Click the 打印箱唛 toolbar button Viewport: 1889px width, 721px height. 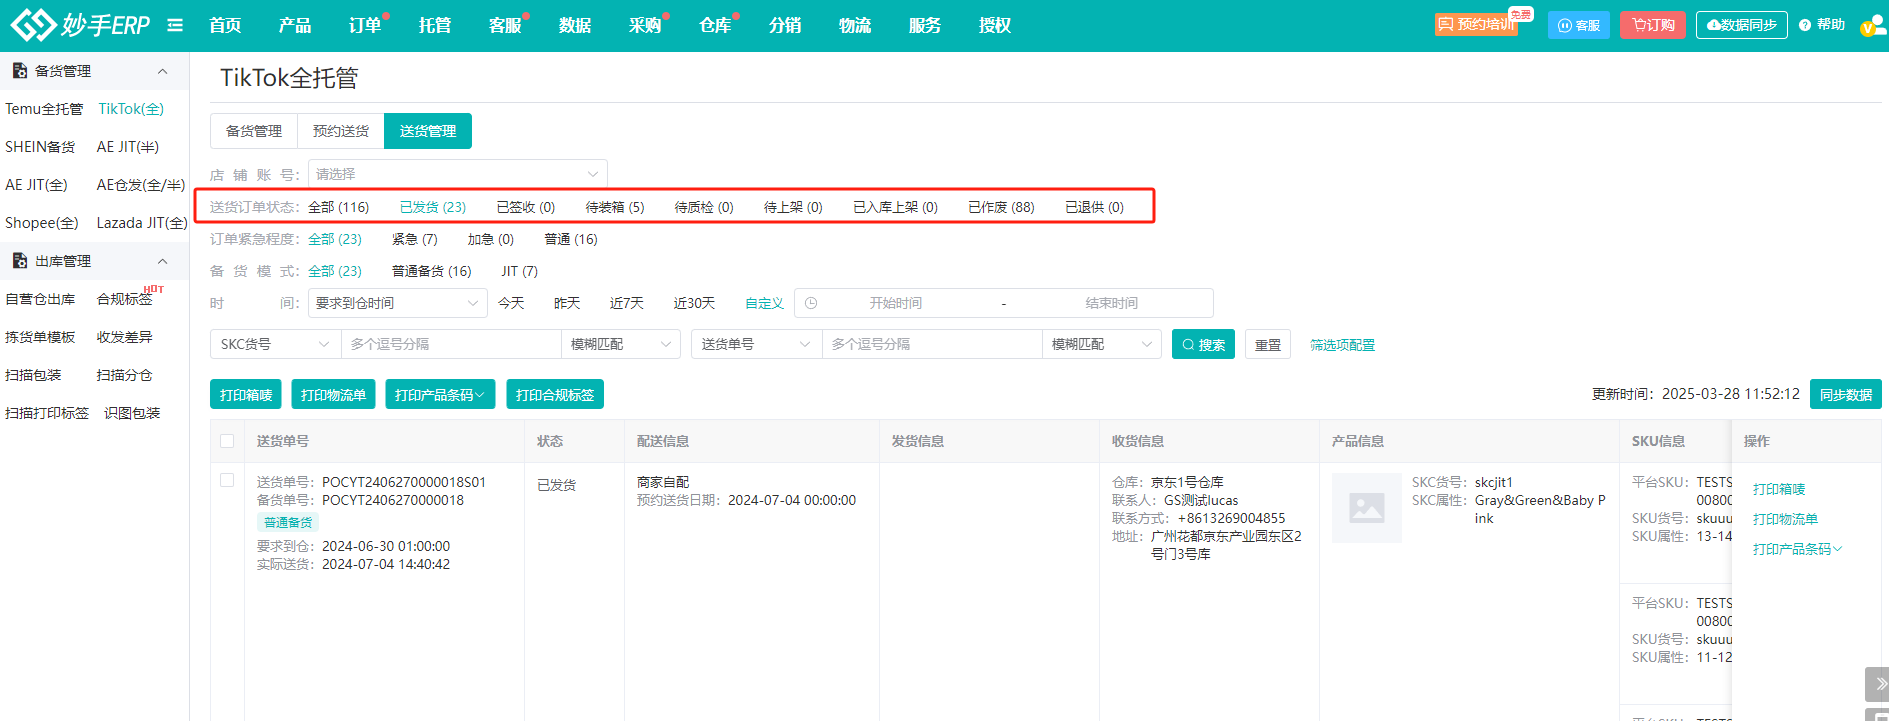click(246, 395)
